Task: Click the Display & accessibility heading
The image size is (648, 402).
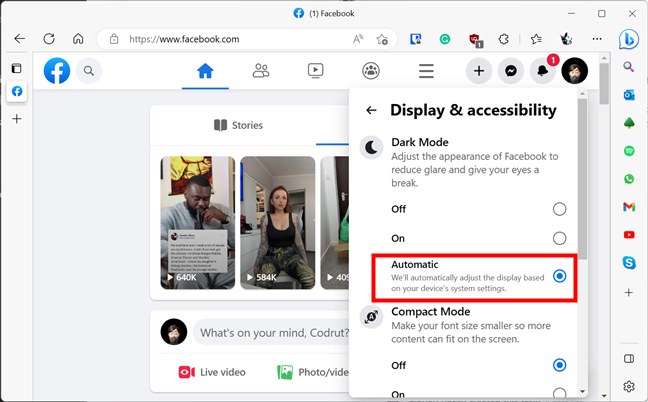Action: tap(473, 110)
